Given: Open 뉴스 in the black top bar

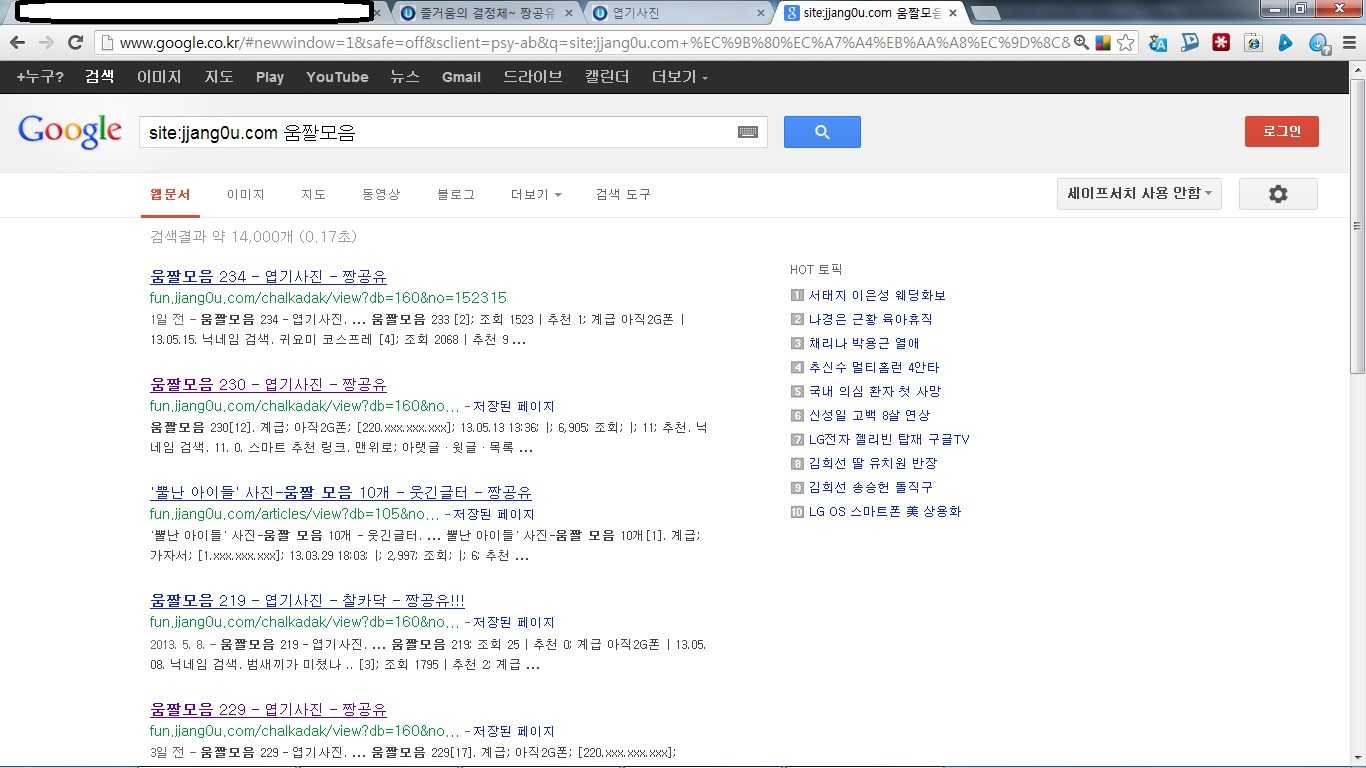Looking at the screenshot, I should [x=405, y=77].
